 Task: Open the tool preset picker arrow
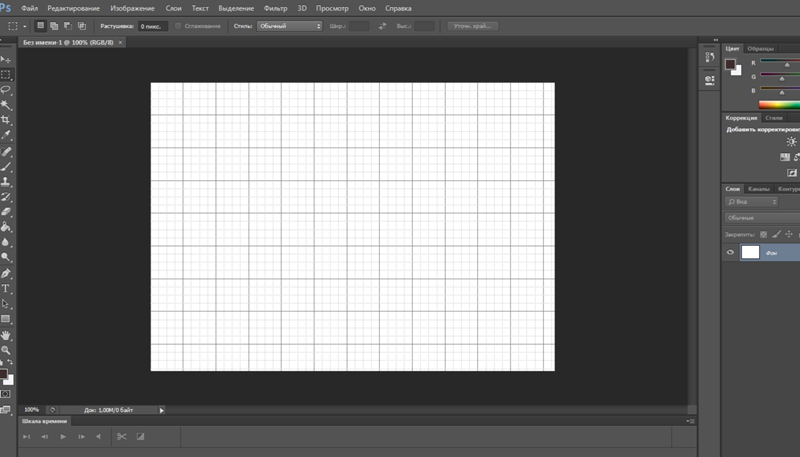click(x=24, y=26)
